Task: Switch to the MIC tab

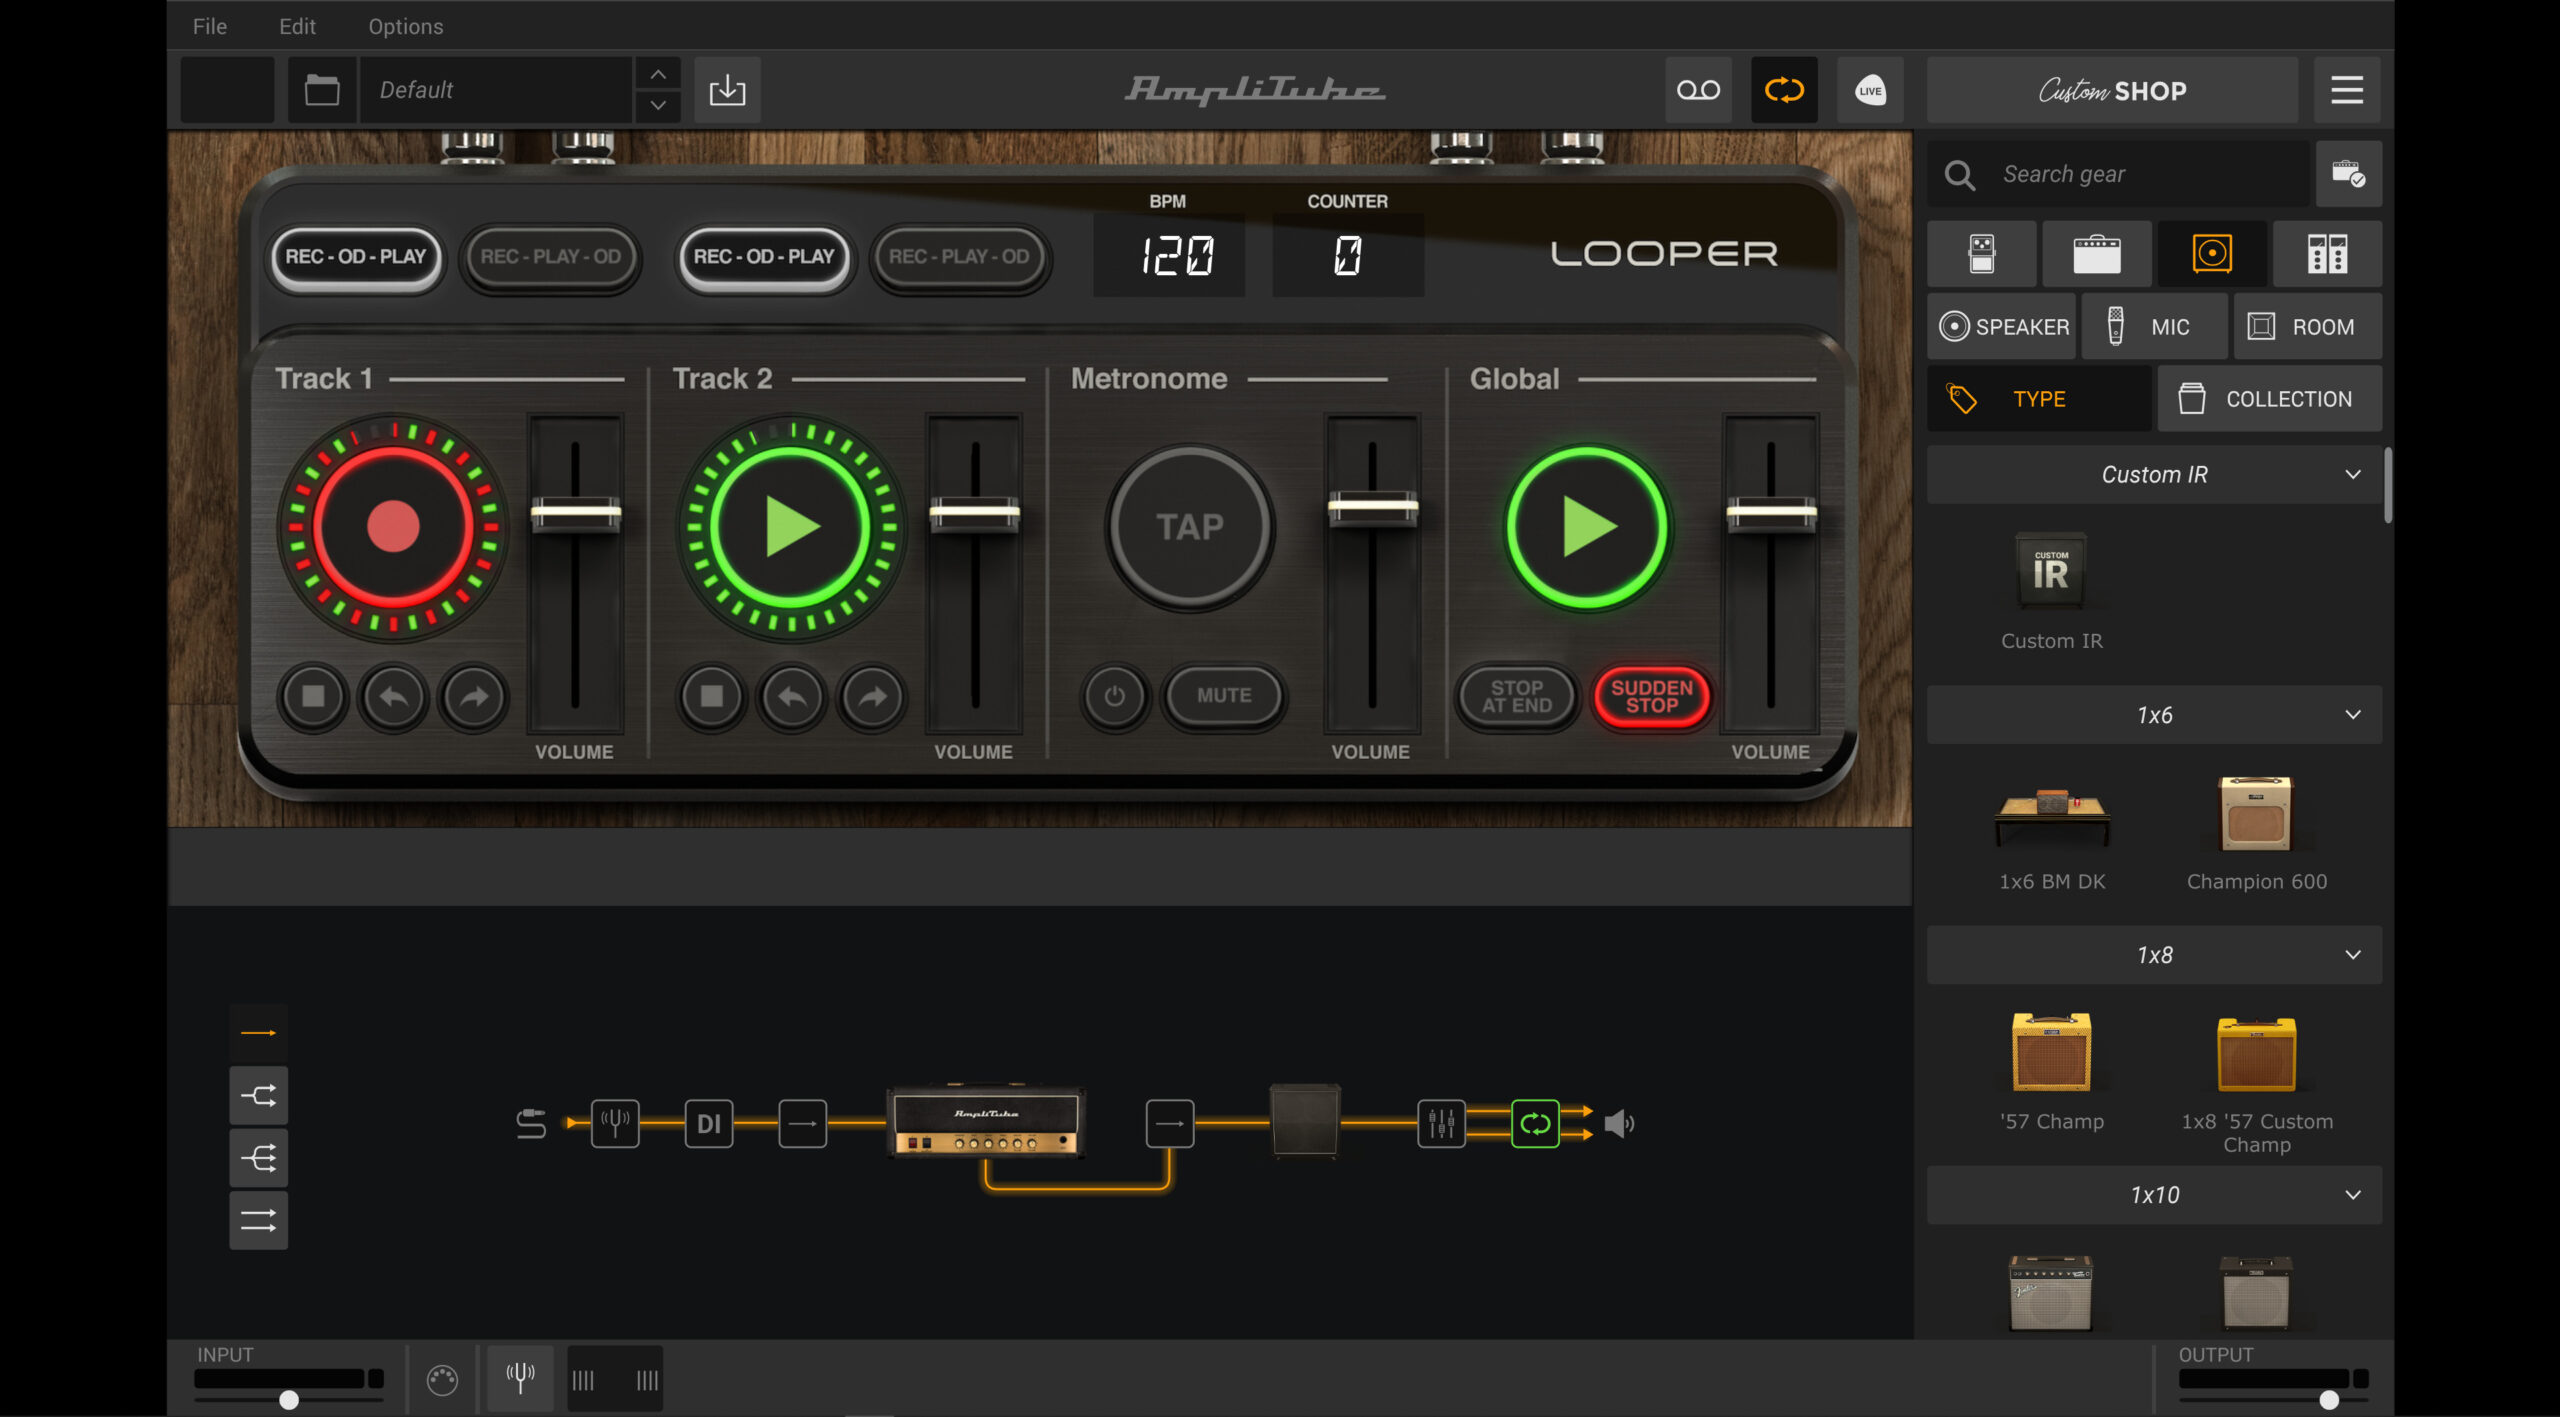Action: (x=2155, y=327)
